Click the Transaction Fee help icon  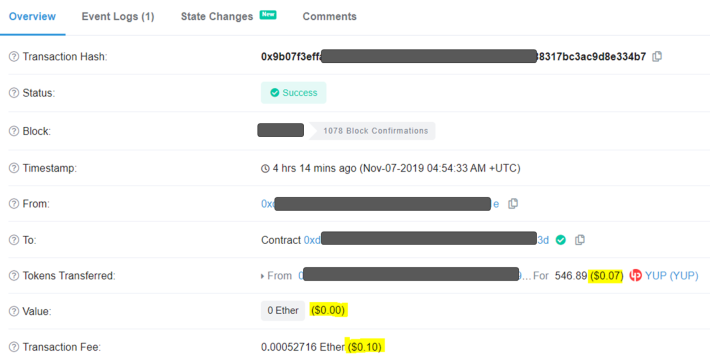coord(14,347)
